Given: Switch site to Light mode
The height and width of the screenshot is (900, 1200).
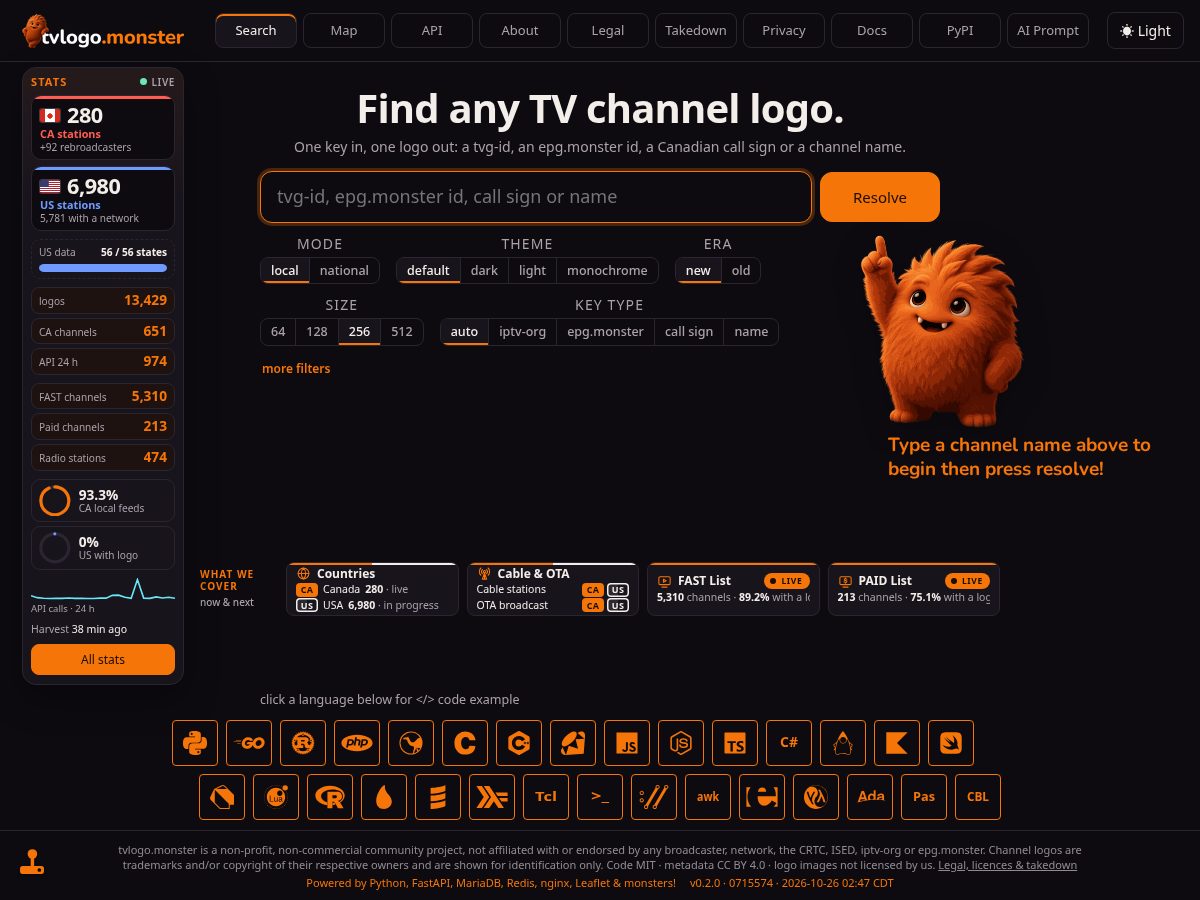Looking at the screenshot, I should tap(1145, 31).
